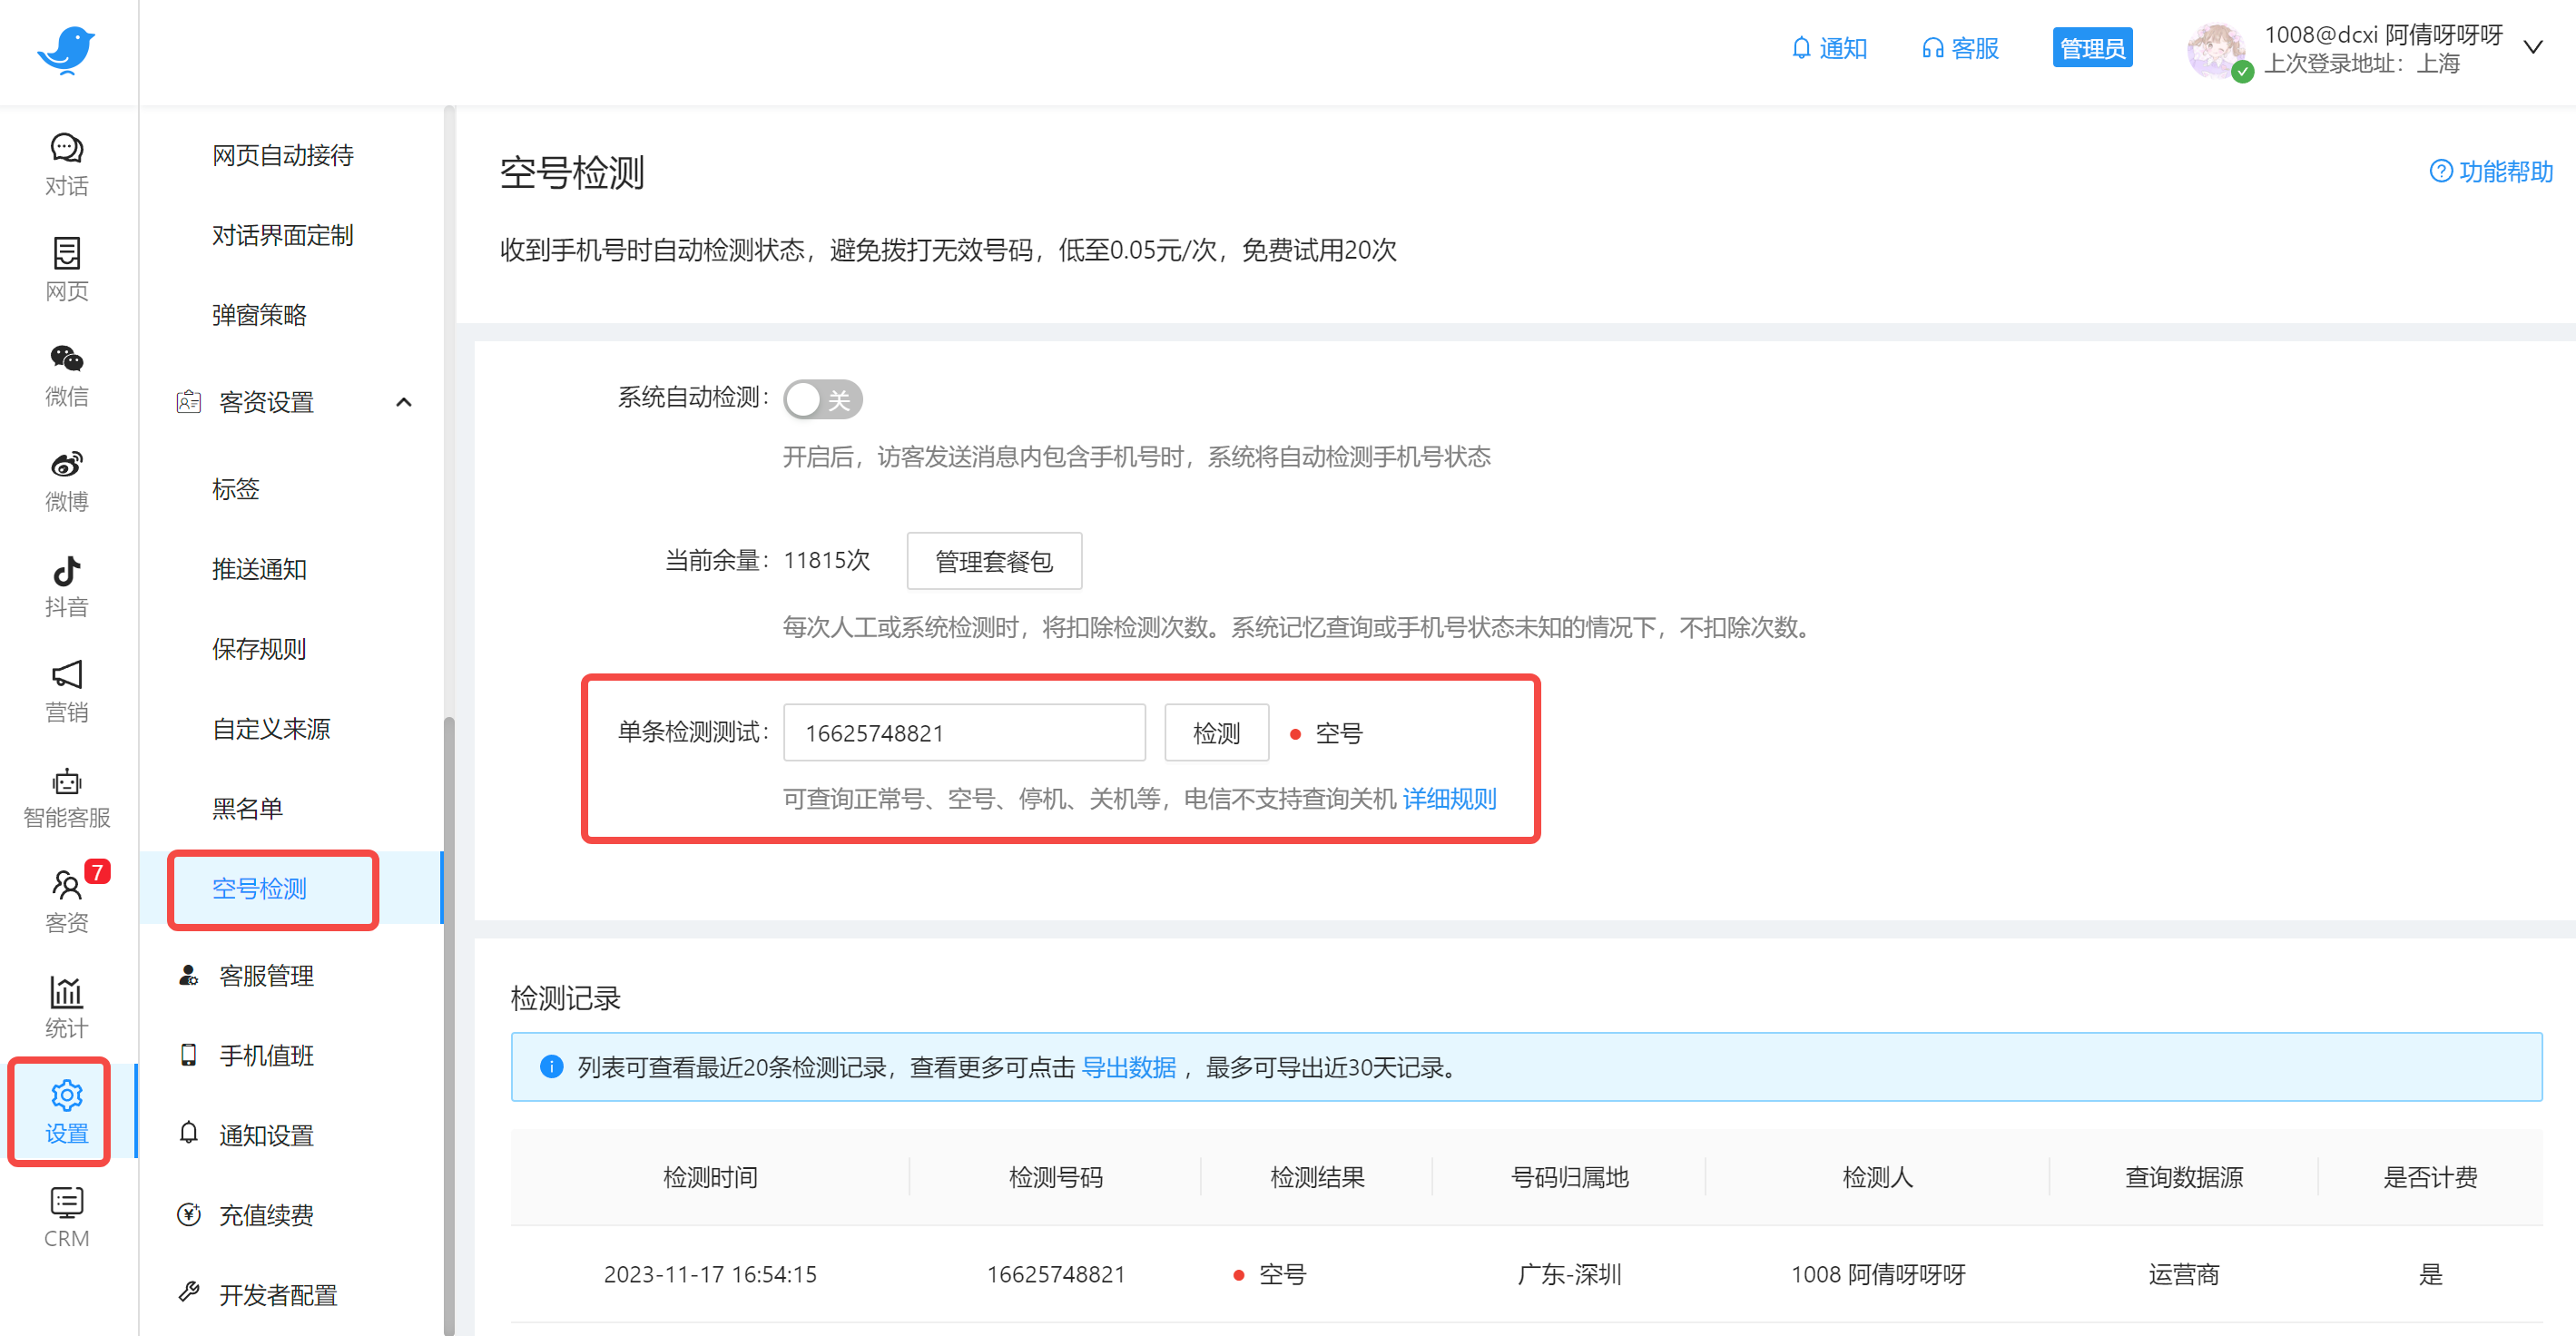View the 统计 (statistics) panel
Image resolution: width=2576 pixels, height=1336 pixels.
tap(66, 1006)
